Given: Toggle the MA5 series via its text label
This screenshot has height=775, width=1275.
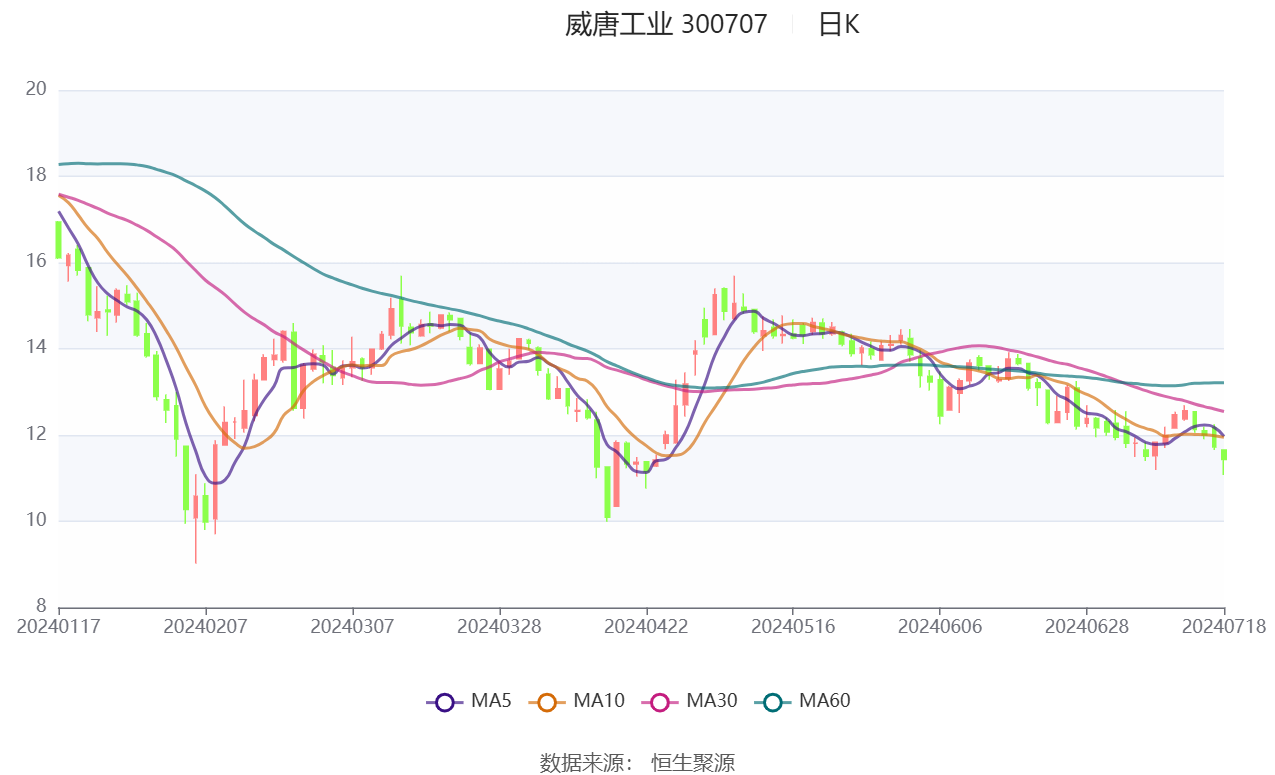Looking at the screenshot, I should (x=490, y=701).
